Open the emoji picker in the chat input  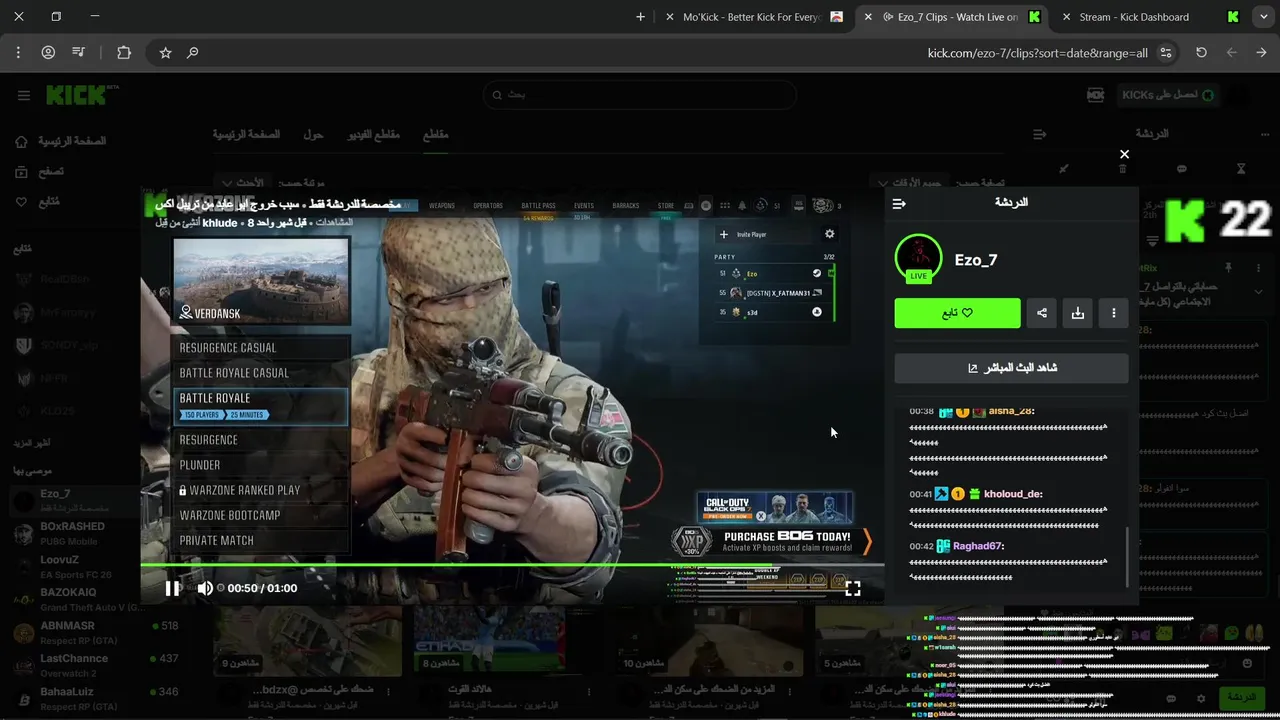pyautogui.click(x=1247, y=663)
